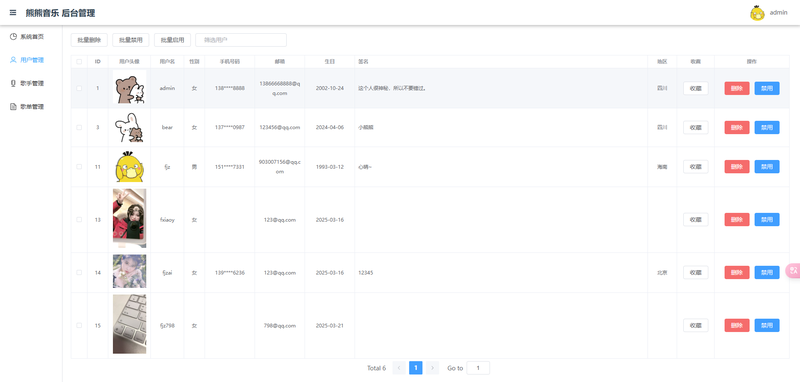Click the email 798@qq.com cell
The height and width of the screenshot is (382, 800).
pyautogui.click(x=280, y=325)
